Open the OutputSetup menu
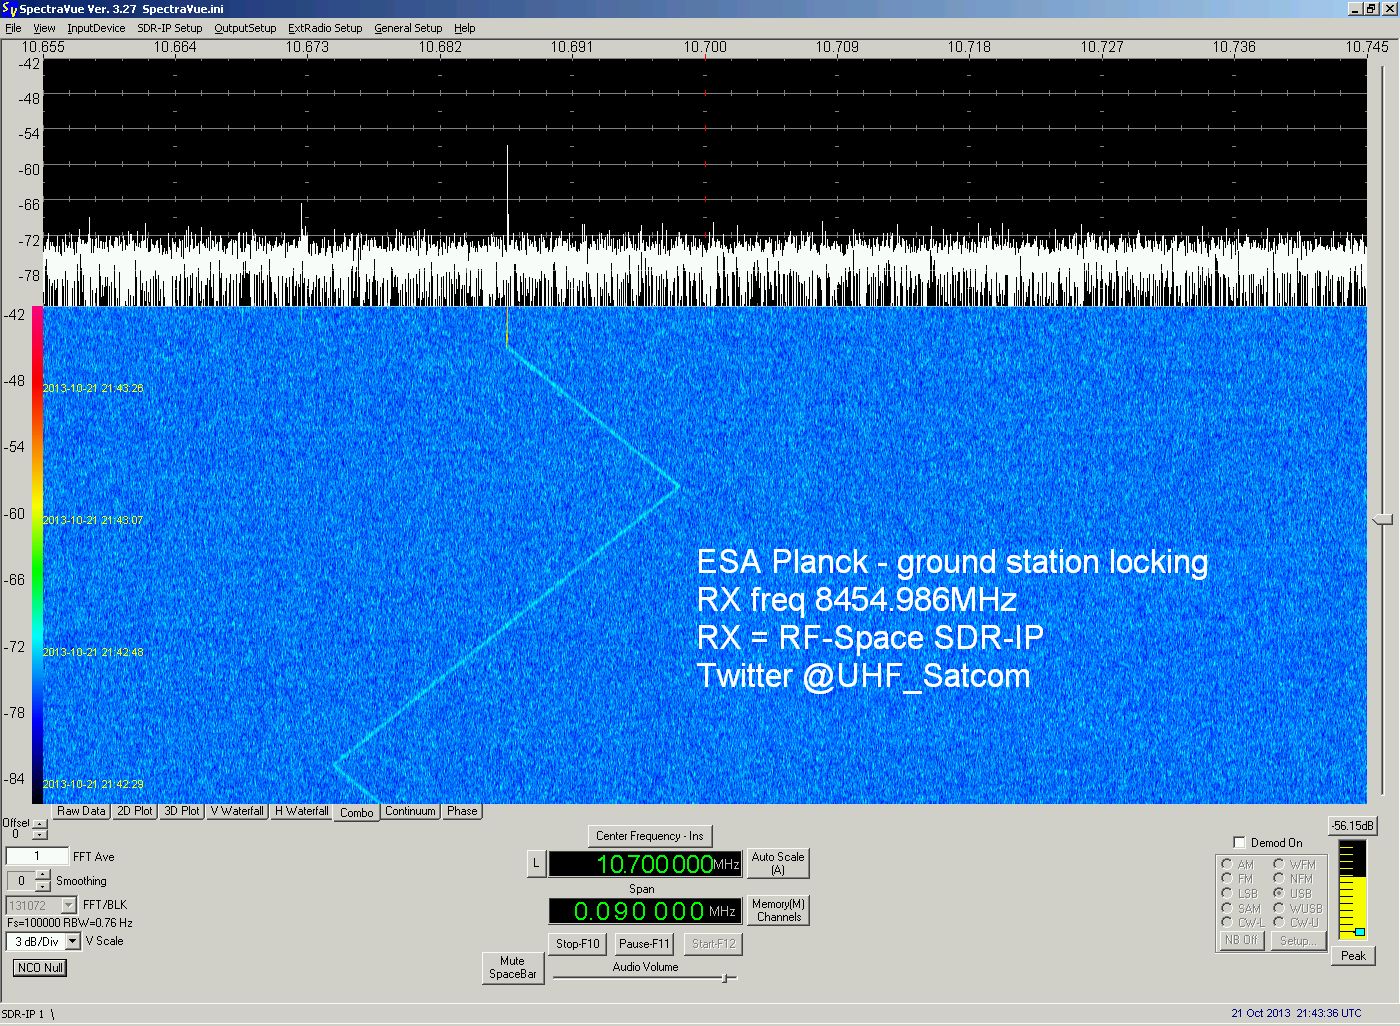Screen dimensions: 1400x1026 pos(245,28)
